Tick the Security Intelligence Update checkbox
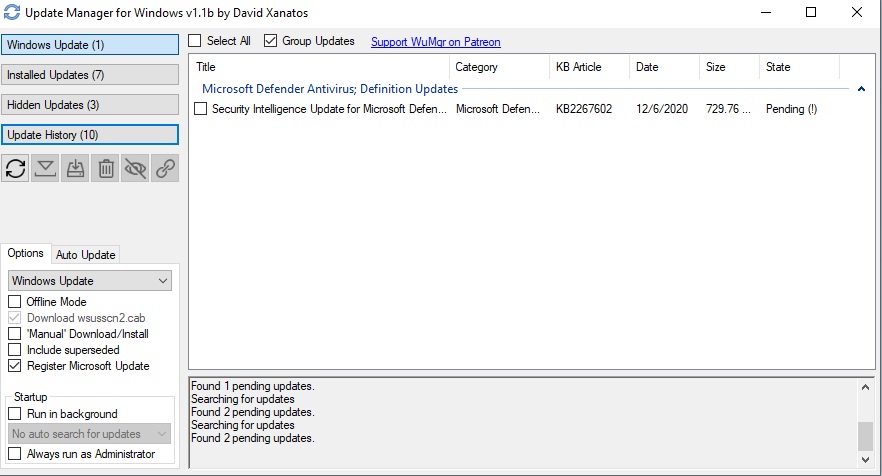The width and height of the screenshot is (882, 476). point(201,109)
